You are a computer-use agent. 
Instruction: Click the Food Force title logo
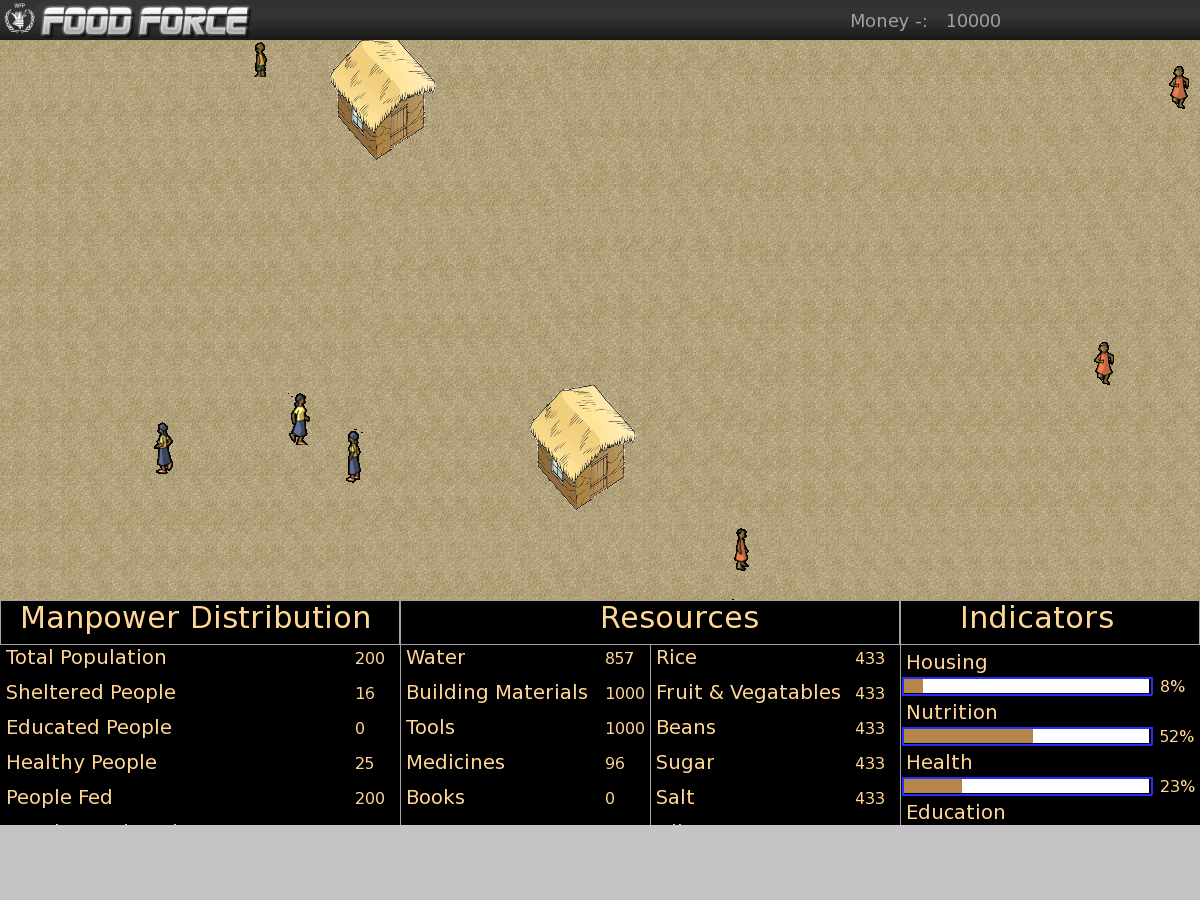pyautogui.click(x=145, y=21)
